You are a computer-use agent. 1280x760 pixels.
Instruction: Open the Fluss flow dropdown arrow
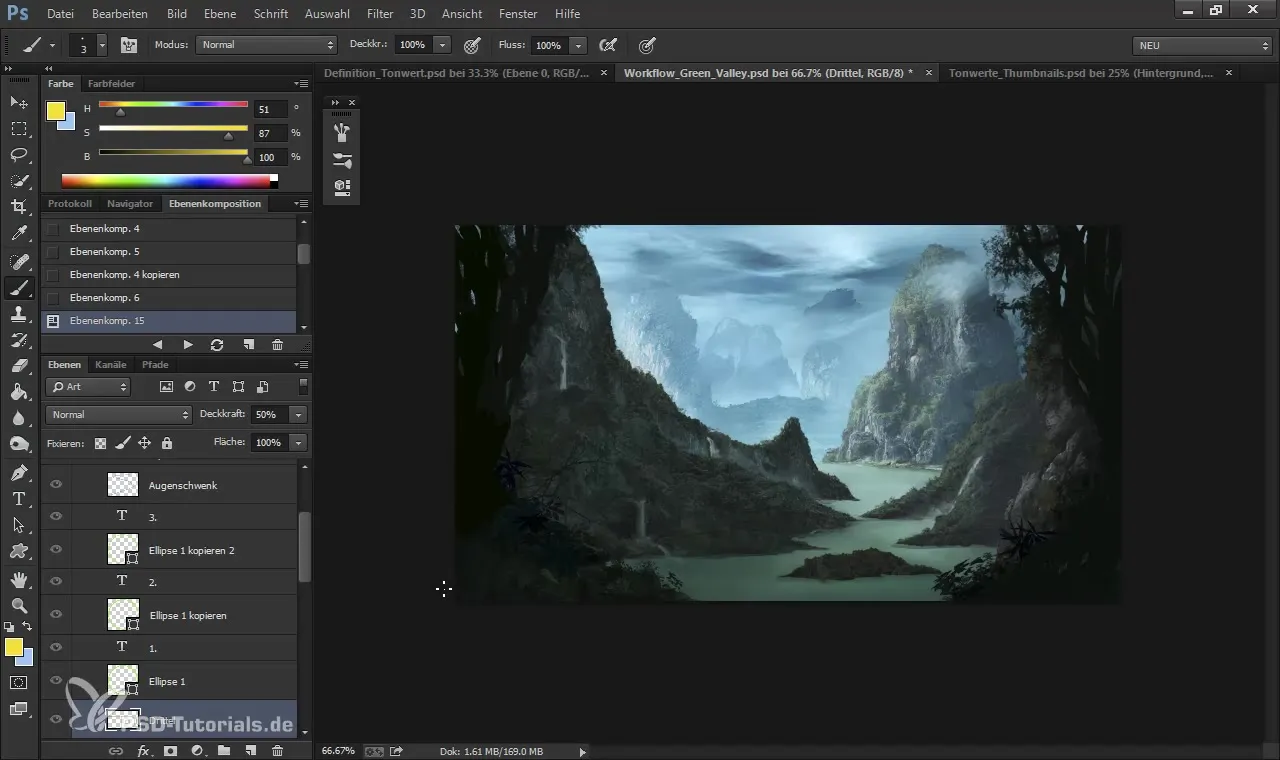[x=578, y=45]
